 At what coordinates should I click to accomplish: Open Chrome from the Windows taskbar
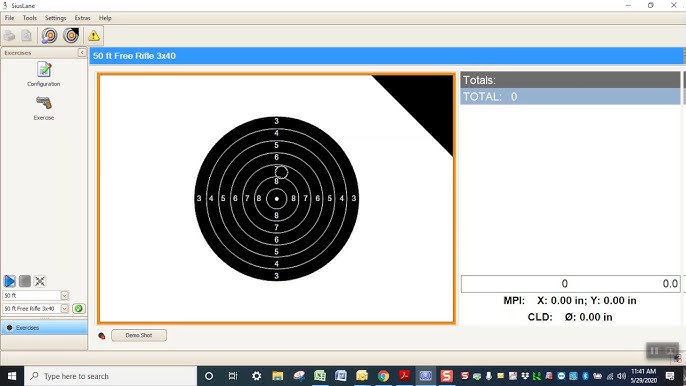tap(383, 376)
